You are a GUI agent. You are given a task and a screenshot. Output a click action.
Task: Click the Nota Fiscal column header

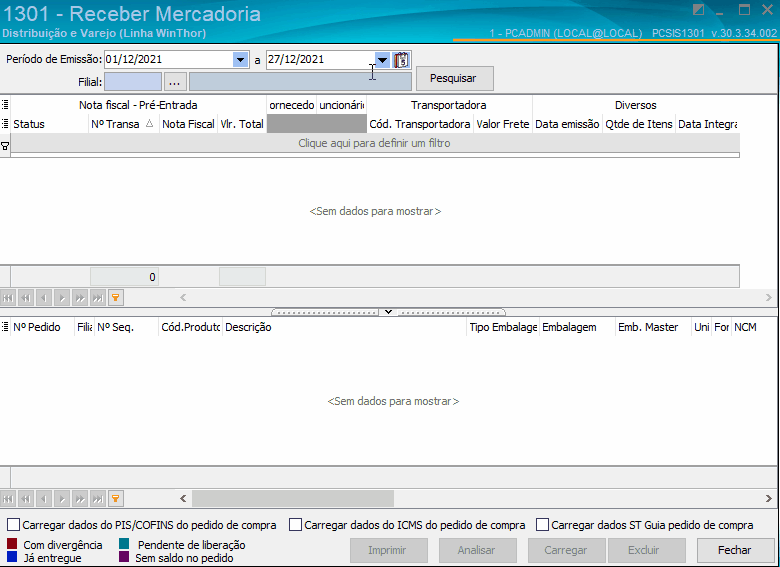[188, 124]
